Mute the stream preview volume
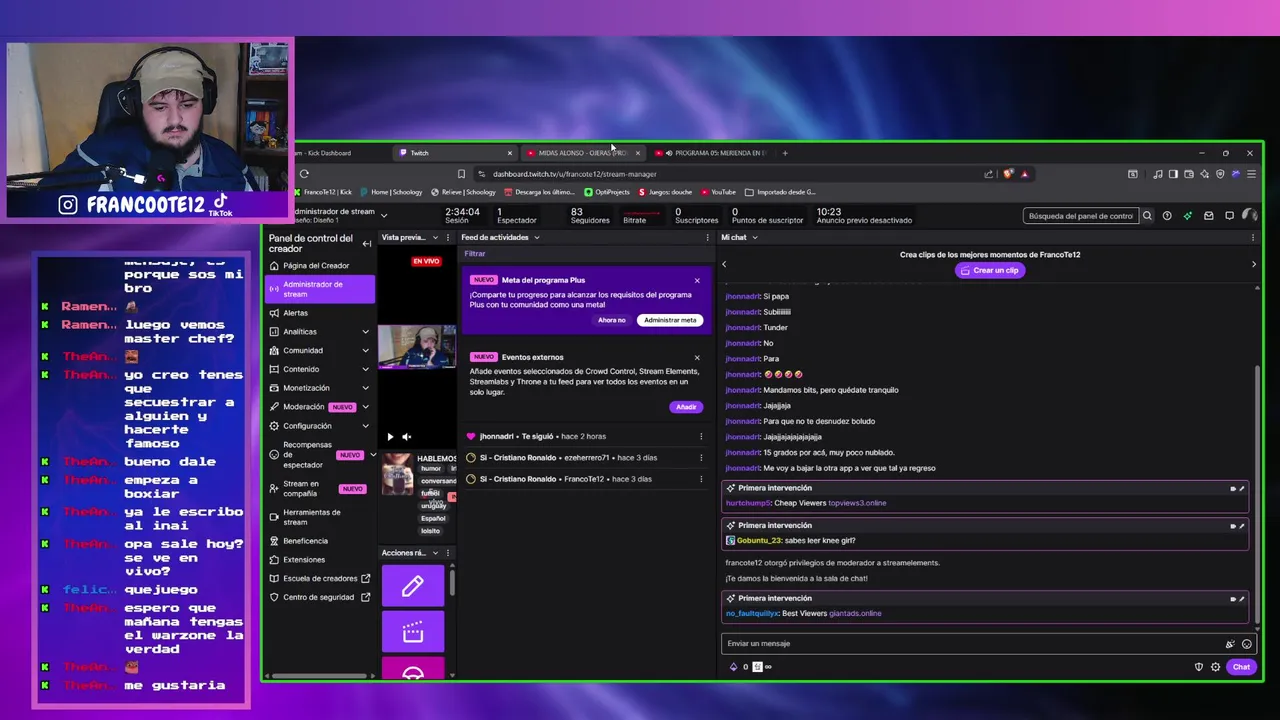This screenshot has width=1280, height=720. click(406, 436)
